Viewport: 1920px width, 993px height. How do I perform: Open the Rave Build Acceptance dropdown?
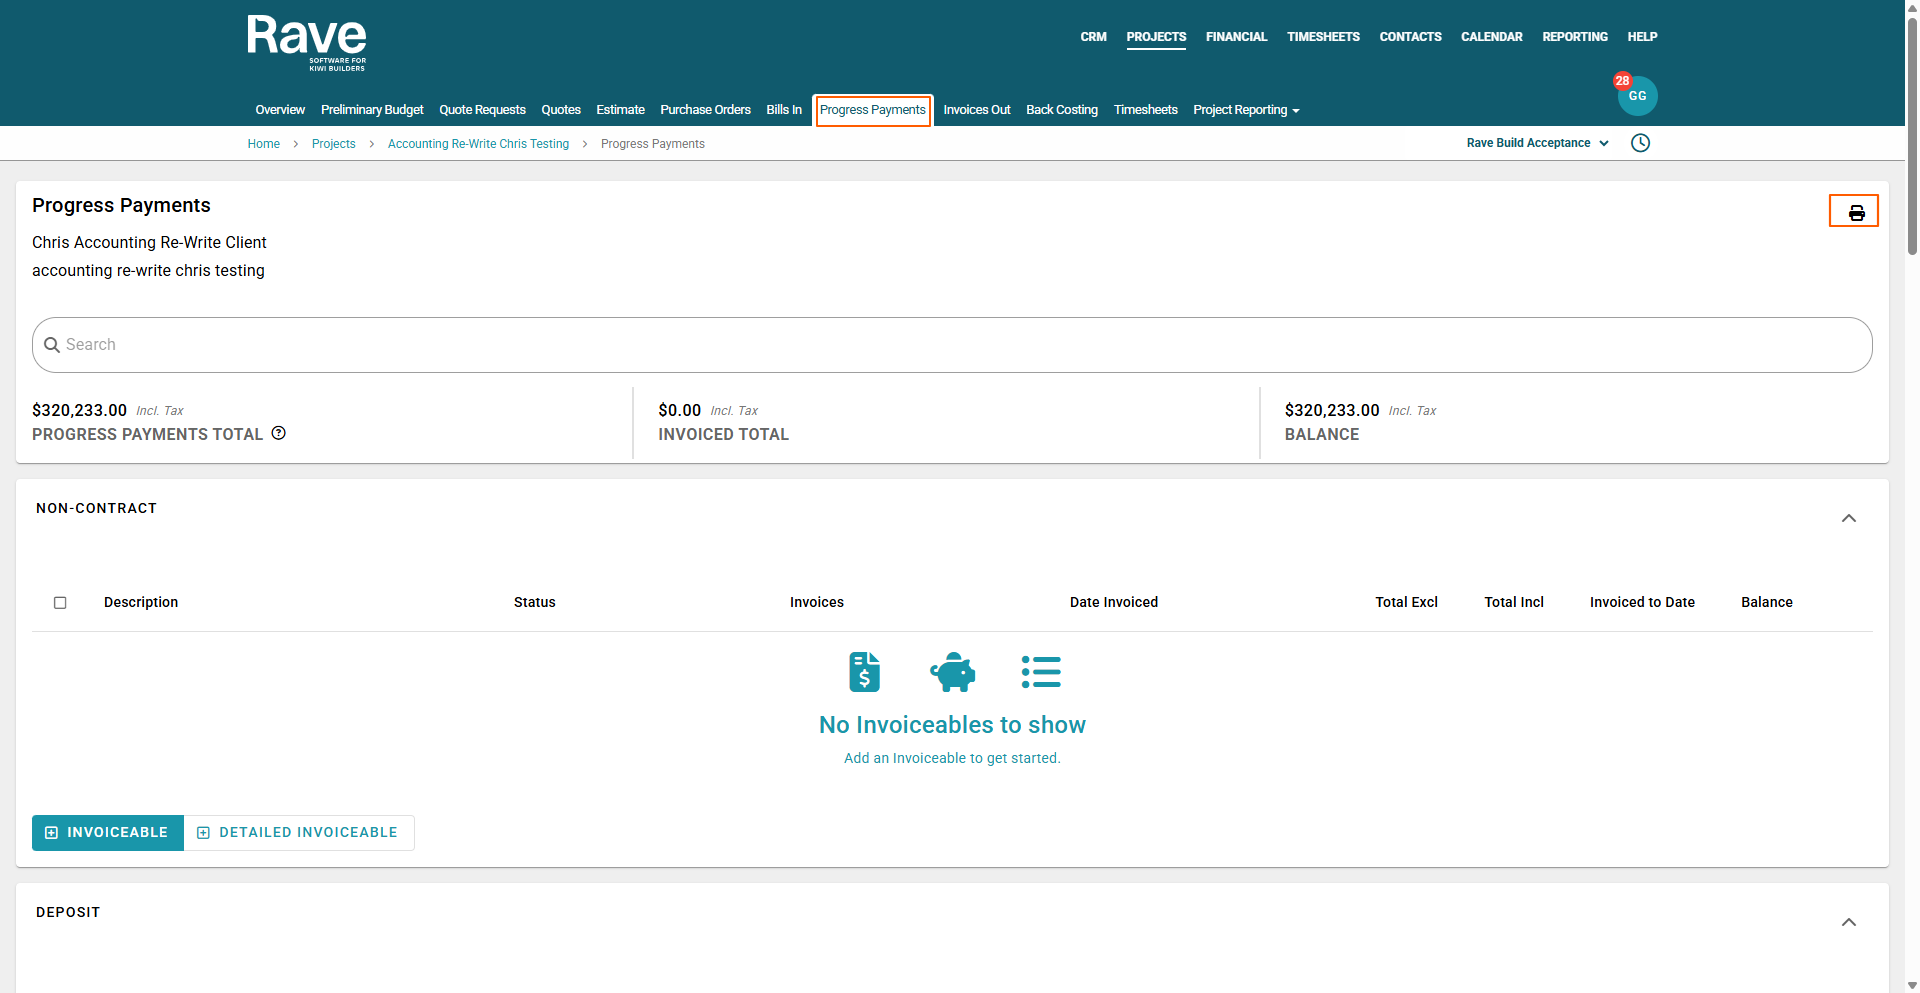[x=1537, y=143]
